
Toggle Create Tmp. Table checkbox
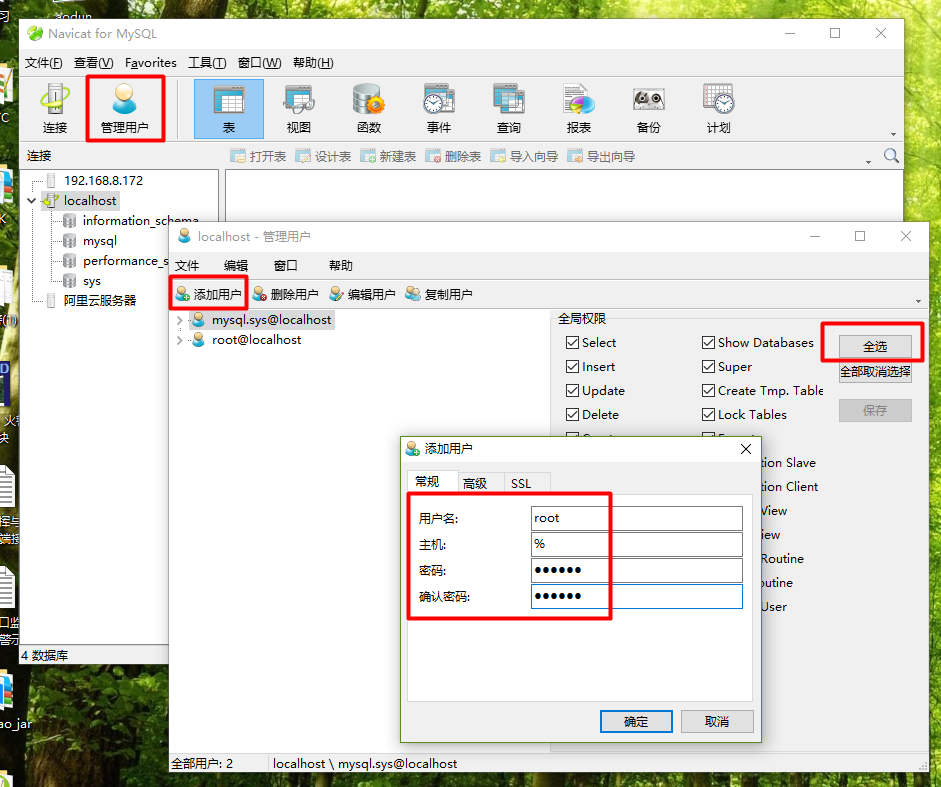tap(708, 391)
